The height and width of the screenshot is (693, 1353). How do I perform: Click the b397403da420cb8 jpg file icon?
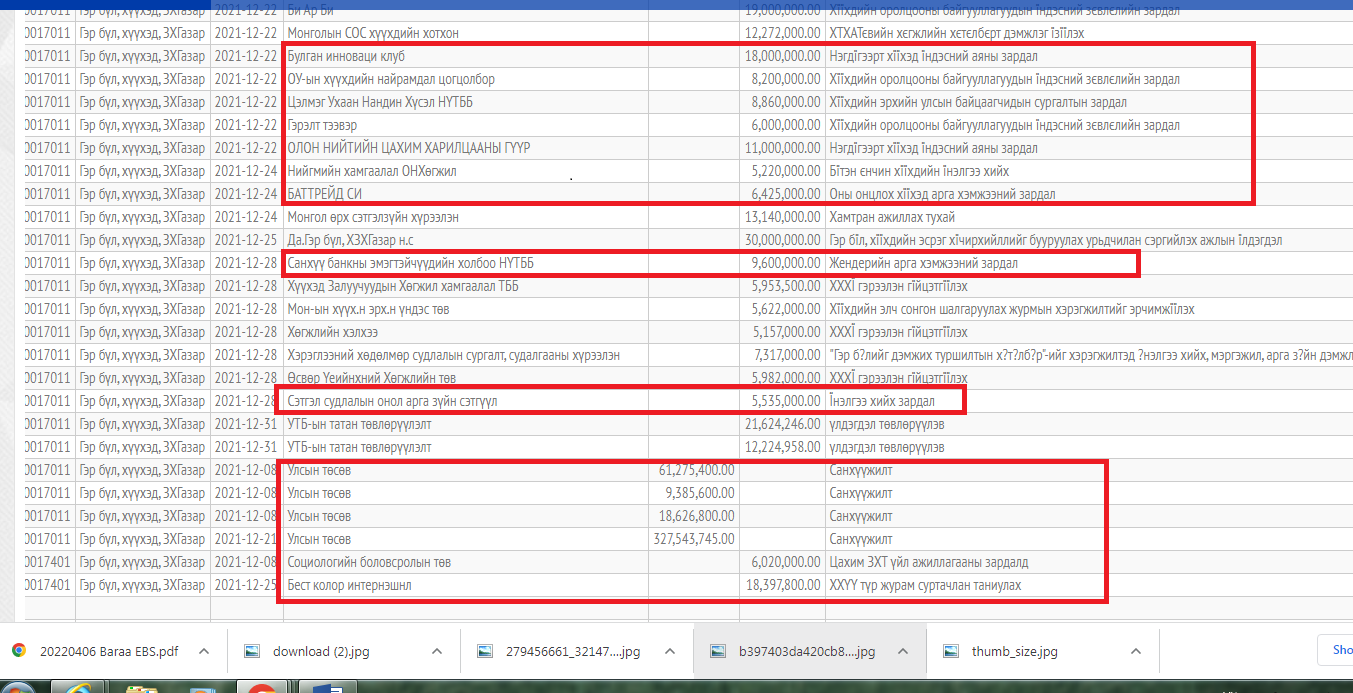coord(718,651)
